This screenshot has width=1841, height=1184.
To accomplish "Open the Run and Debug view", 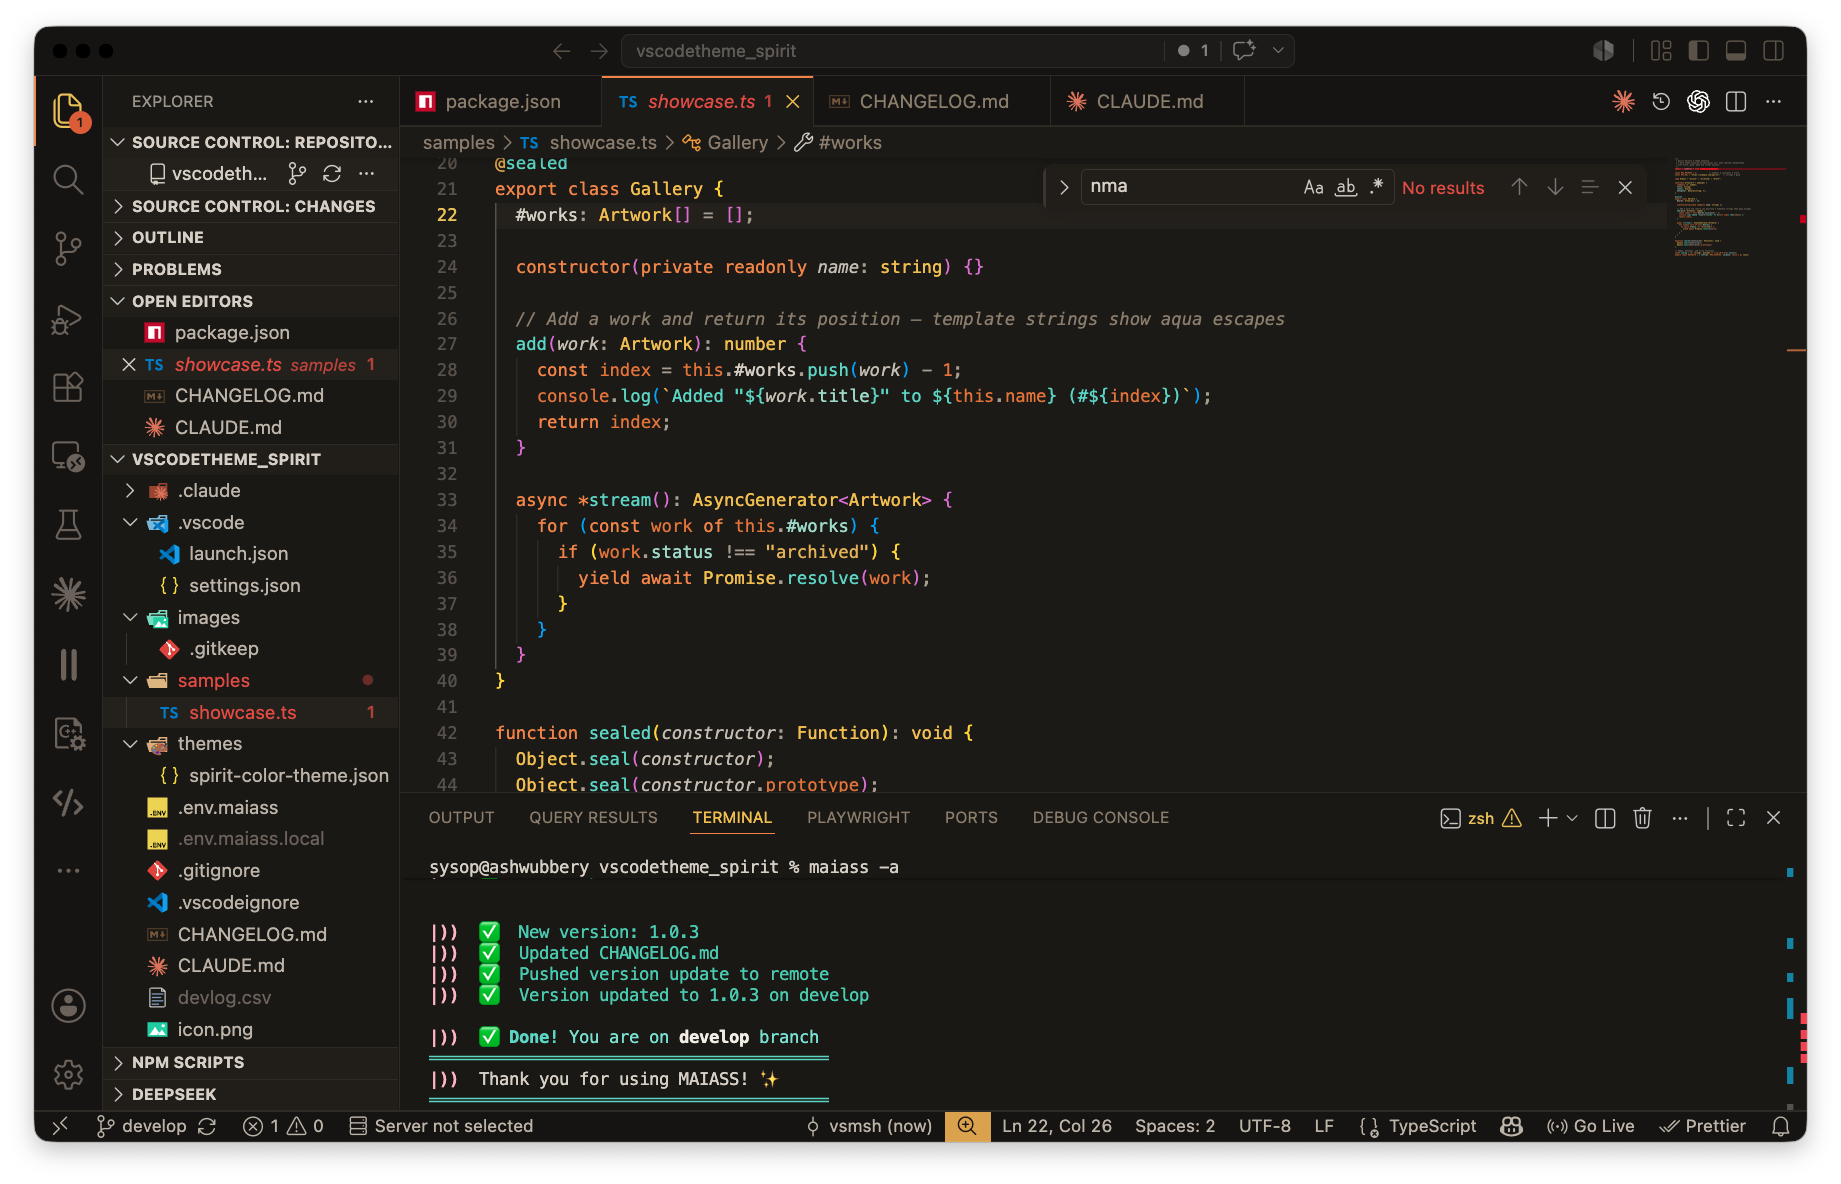I will click(x=68, y=318).
